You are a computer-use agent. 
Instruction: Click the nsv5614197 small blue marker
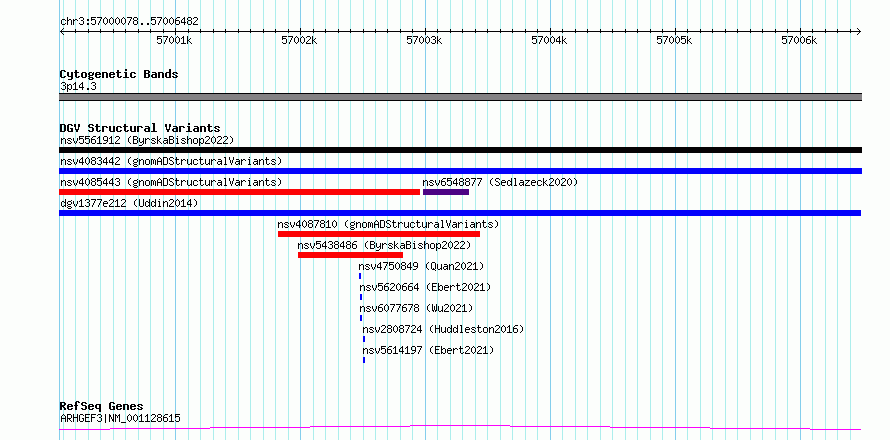(364, 360)
